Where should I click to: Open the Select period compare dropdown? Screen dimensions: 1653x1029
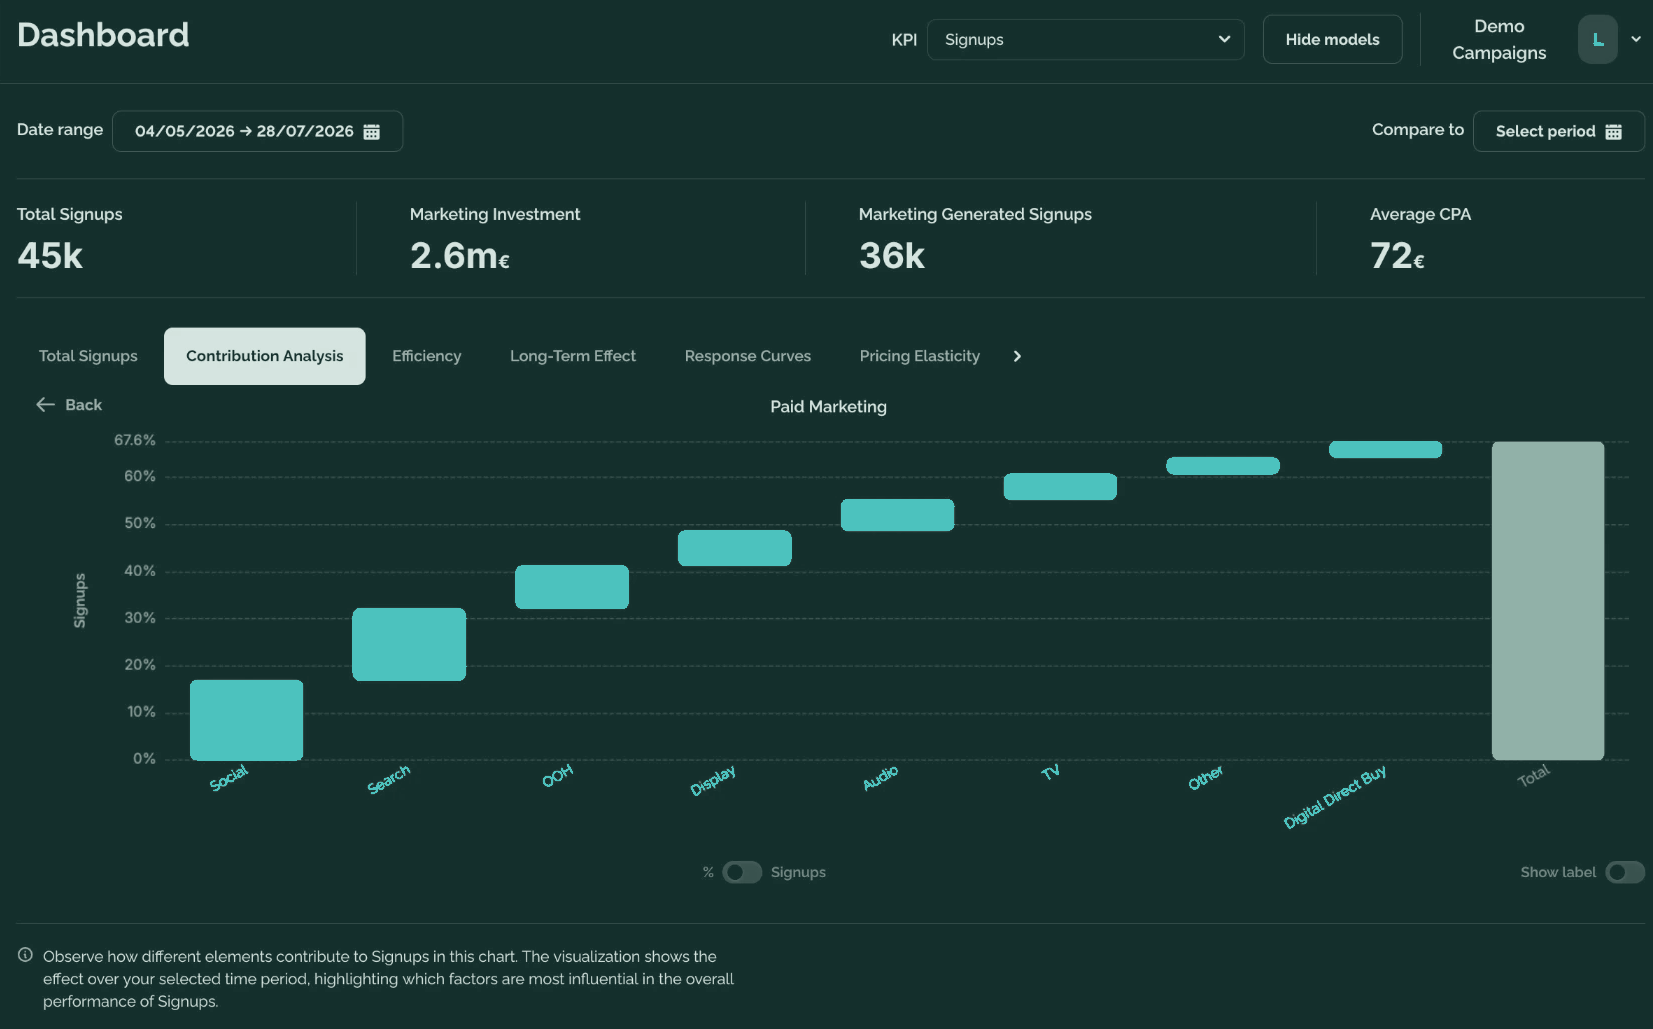pos(1558,131)
